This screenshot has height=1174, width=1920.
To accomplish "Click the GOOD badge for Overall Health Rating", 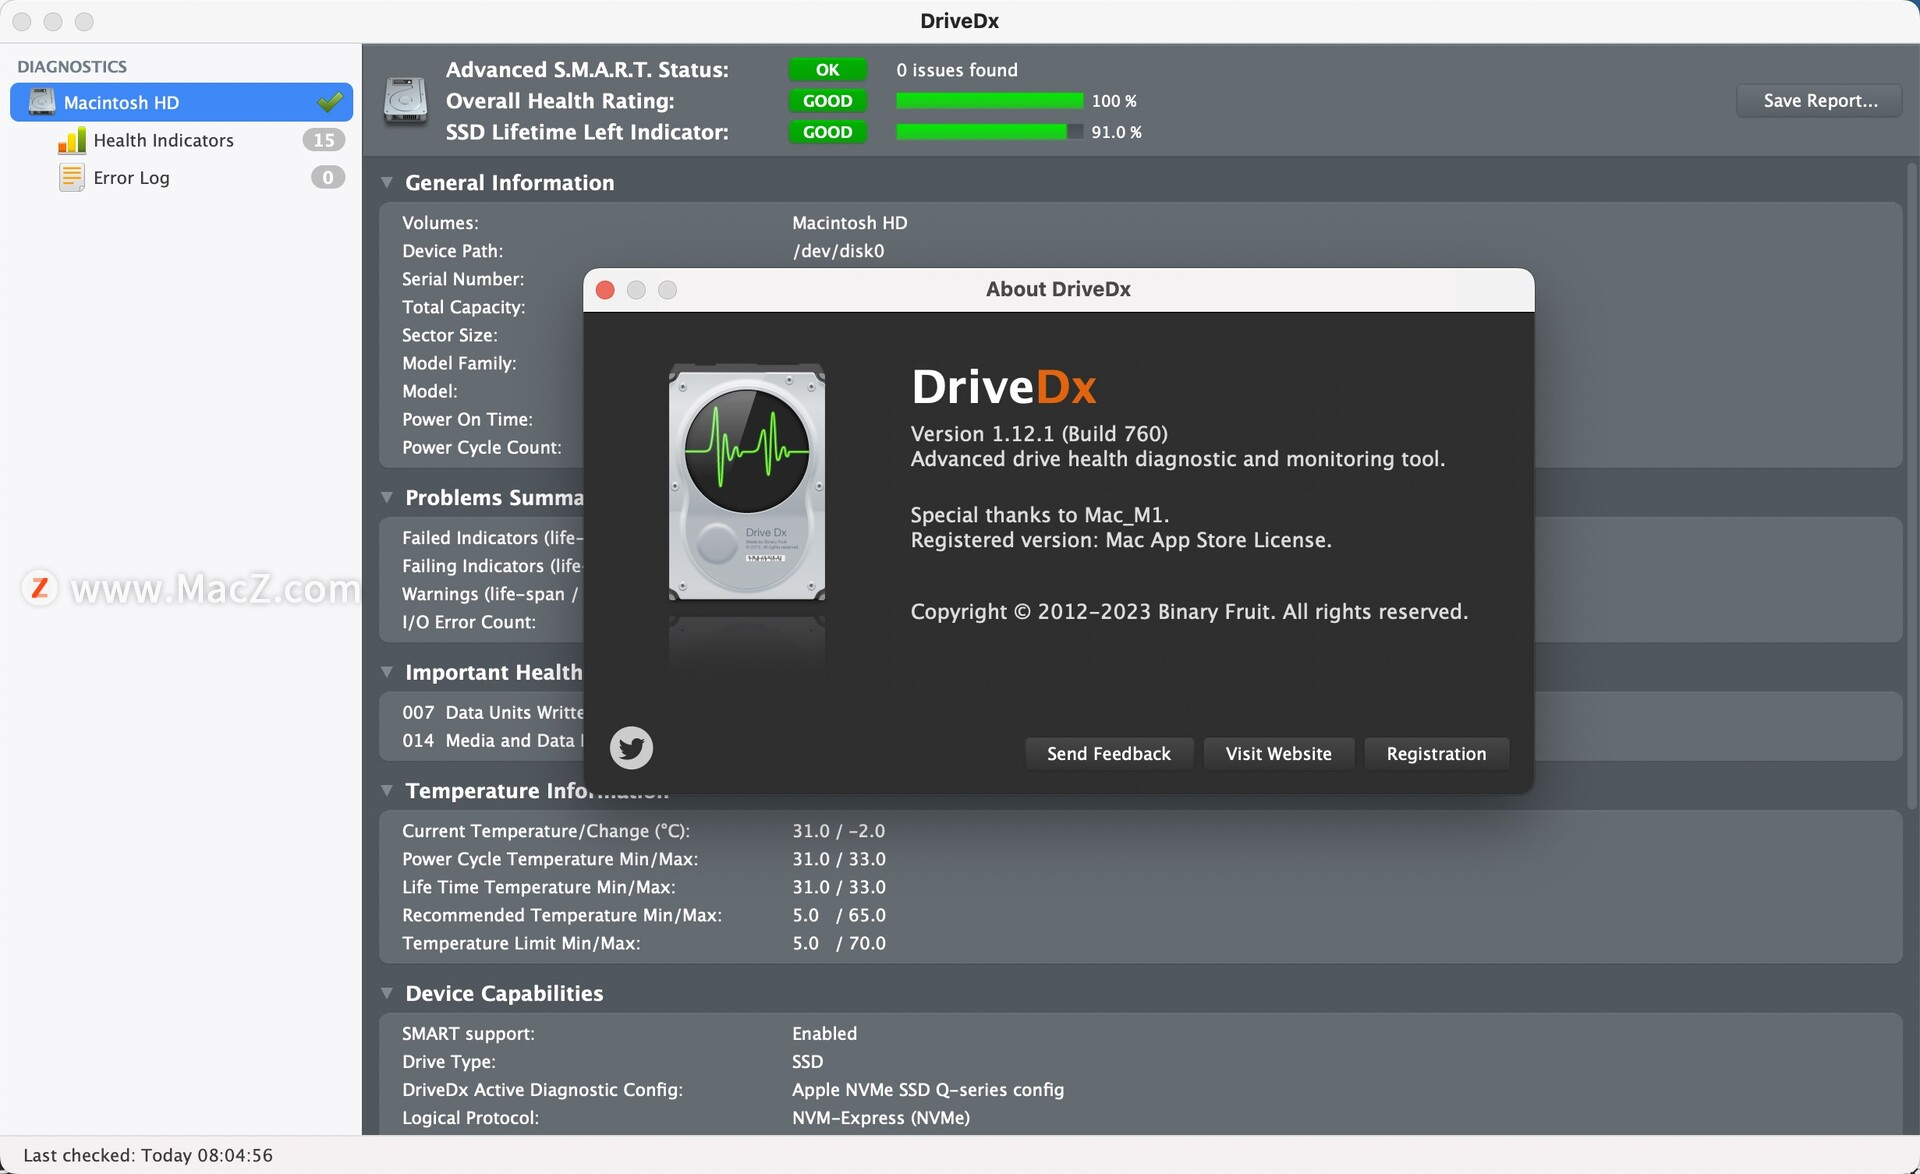I will tap(827, 101).
